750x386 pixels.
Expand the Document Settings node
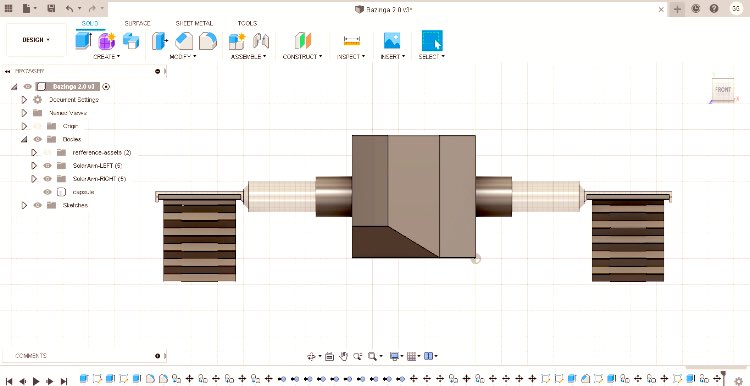tap(24, 99)
